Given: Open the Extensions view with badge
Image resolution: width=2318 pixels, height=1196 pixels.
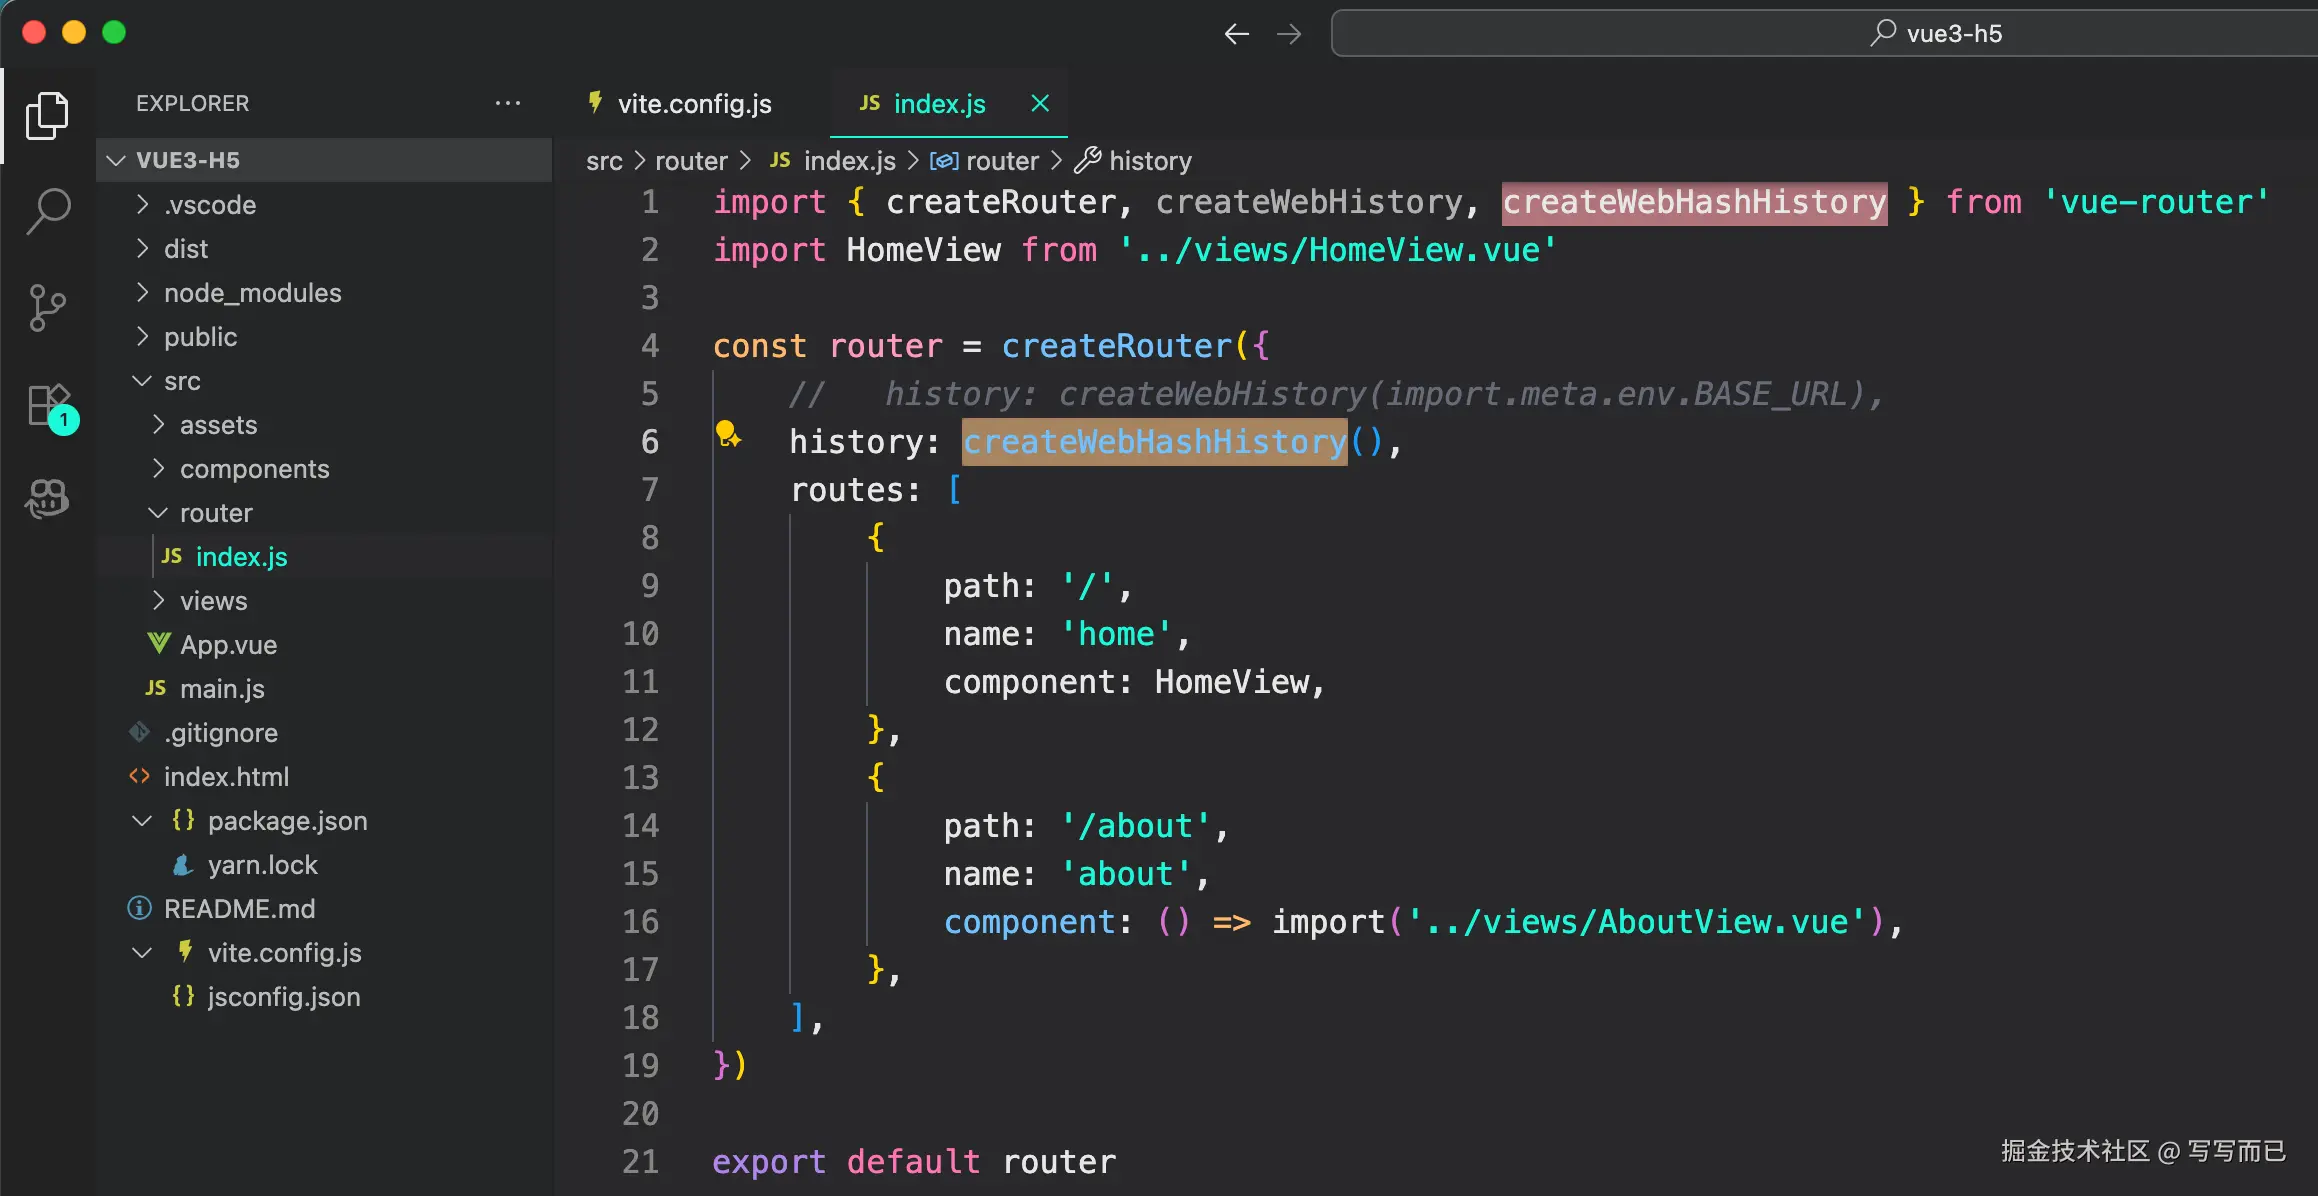Looking at the screenshot, I should [x=49, y=405].
